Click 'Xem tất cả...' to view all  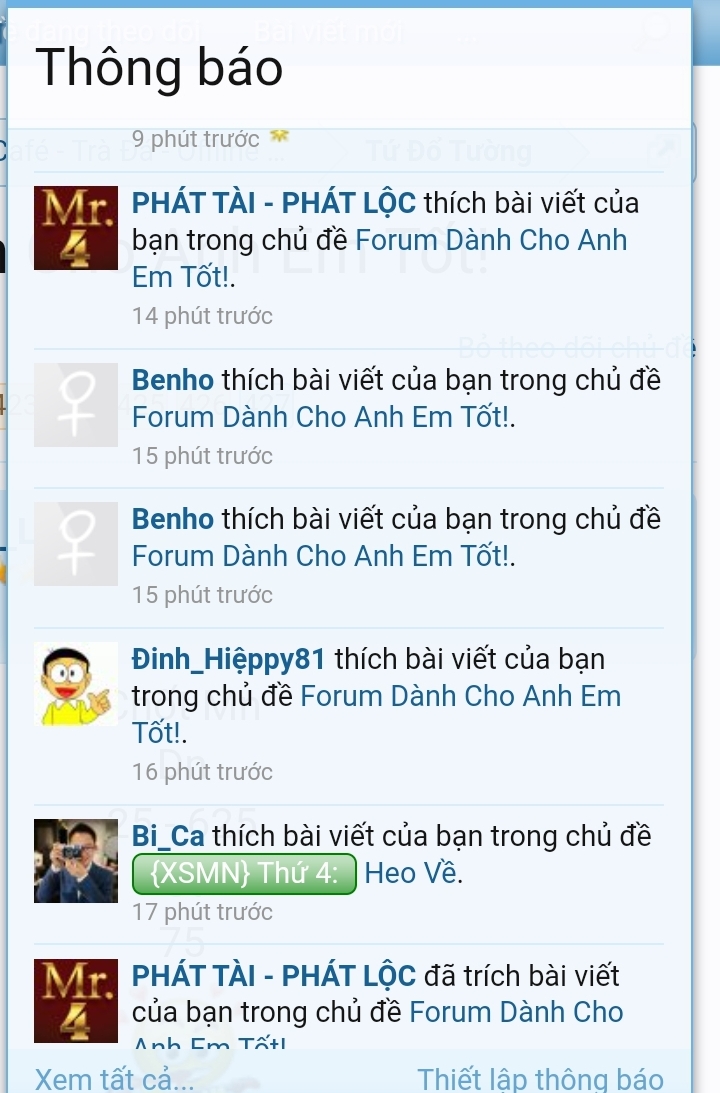pyautogui.click(x=115, y=1079)
